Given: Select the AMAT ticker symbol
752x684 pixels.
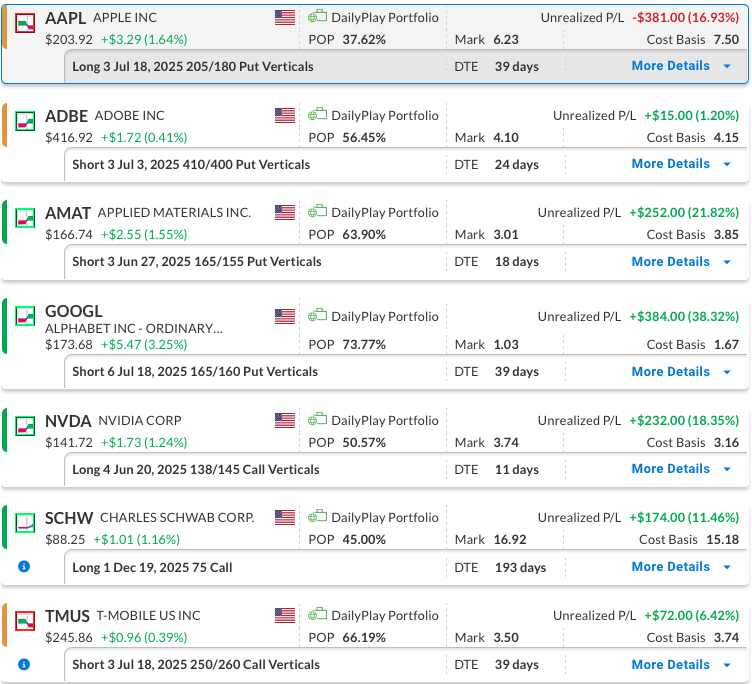Looking at the screenshot, I should coord(68,213).
